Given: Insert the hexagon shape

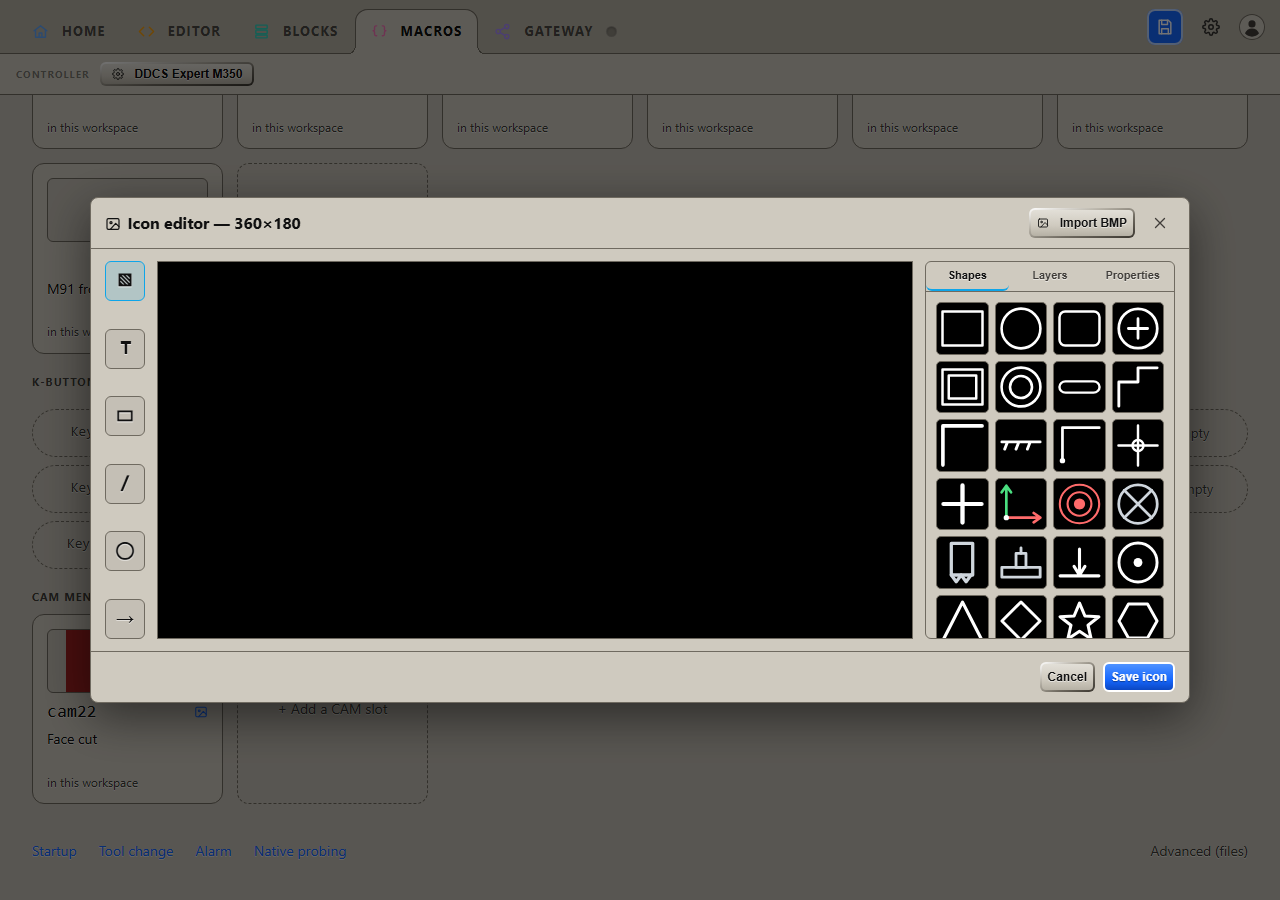Looking at the screenshot, I should pyautogui.click(x=1138, y=617).
